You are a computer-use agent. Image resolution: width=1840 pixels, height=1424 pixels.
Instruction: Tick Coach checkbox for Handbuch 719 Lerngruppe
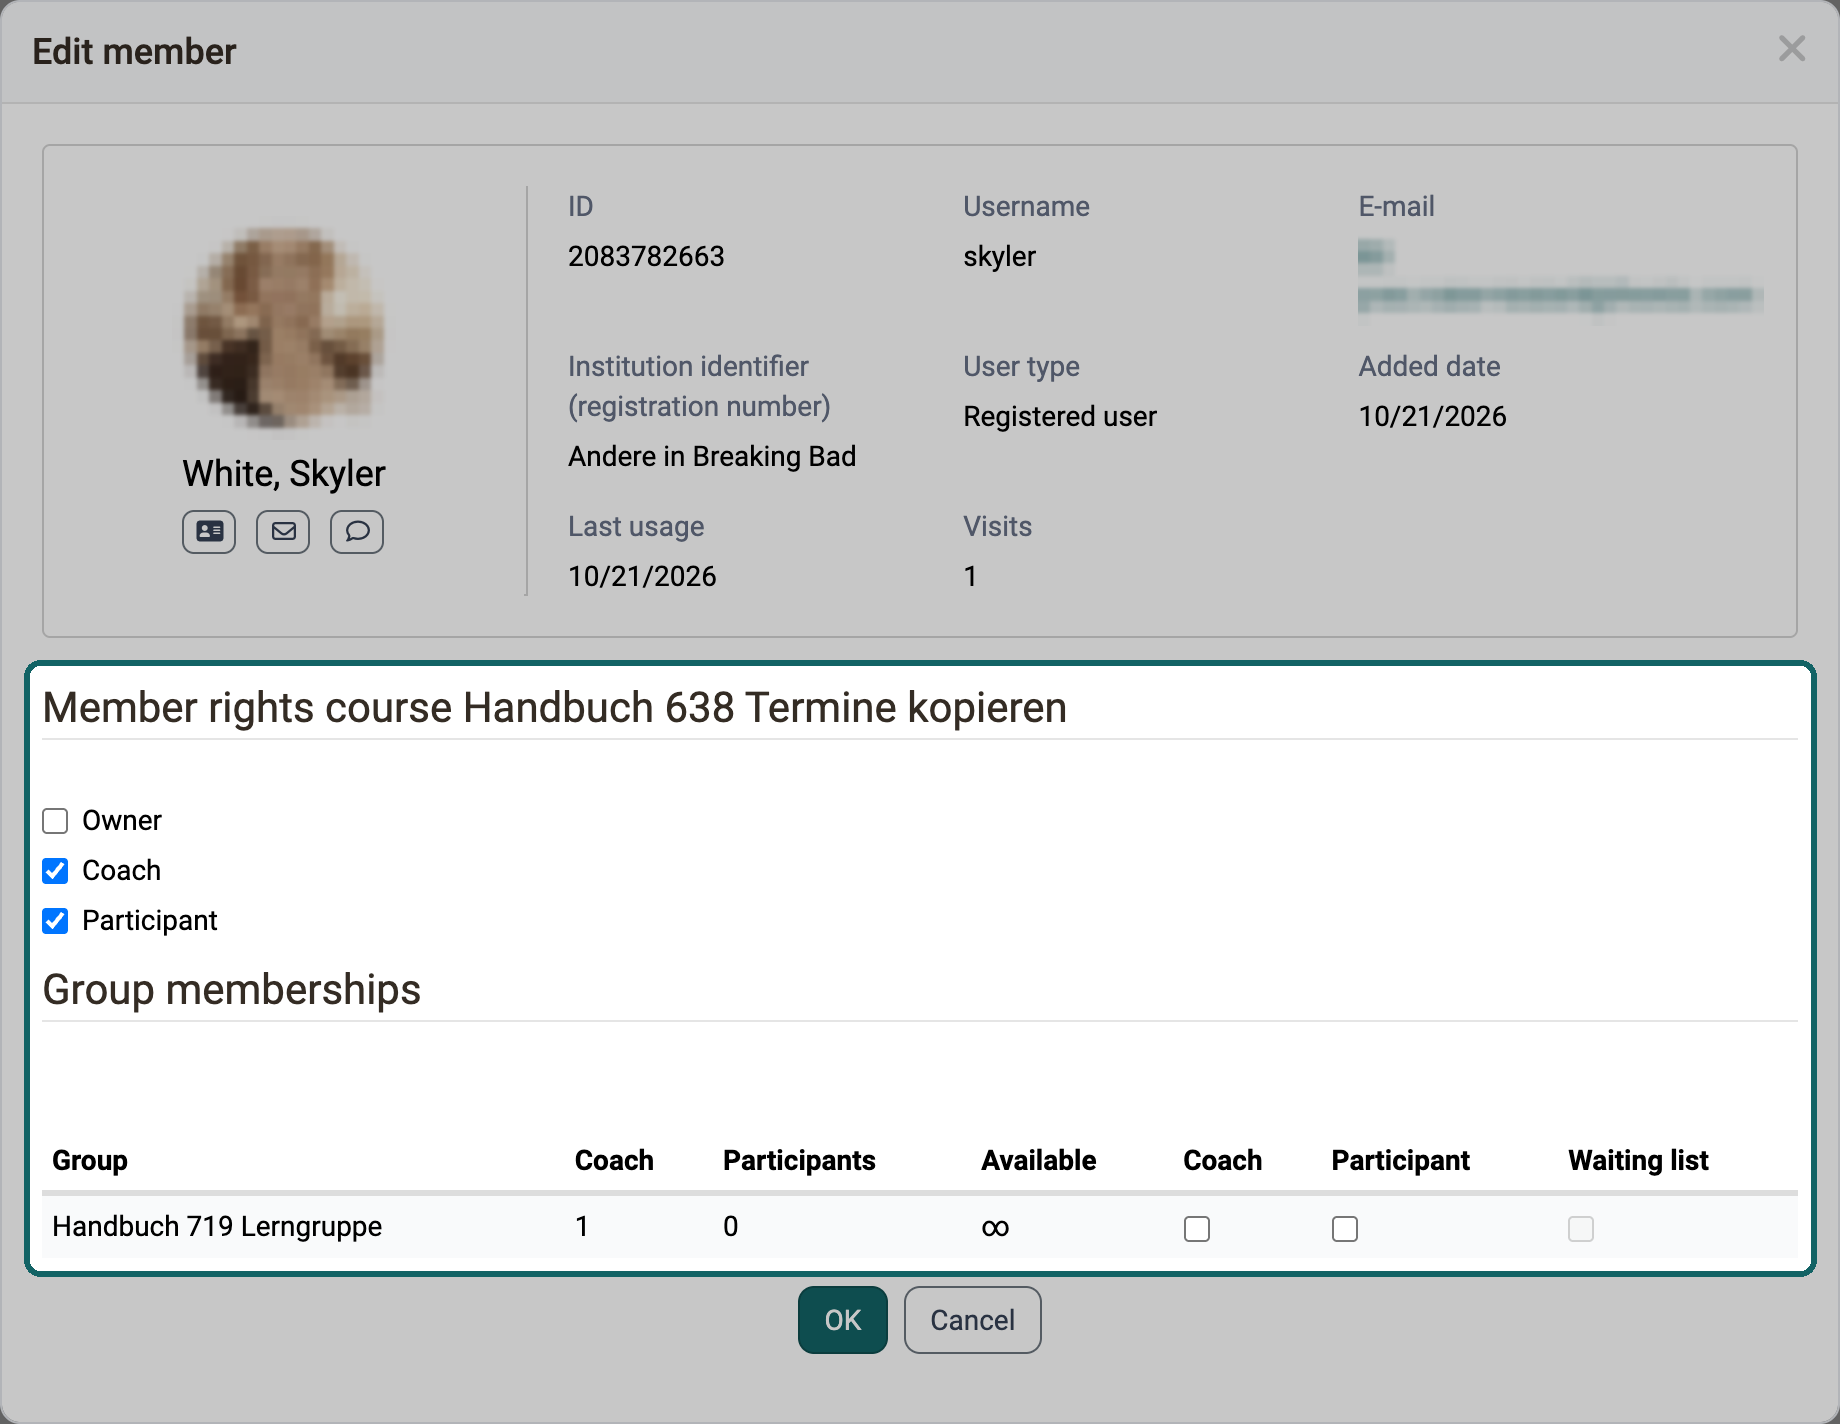1197,1228
